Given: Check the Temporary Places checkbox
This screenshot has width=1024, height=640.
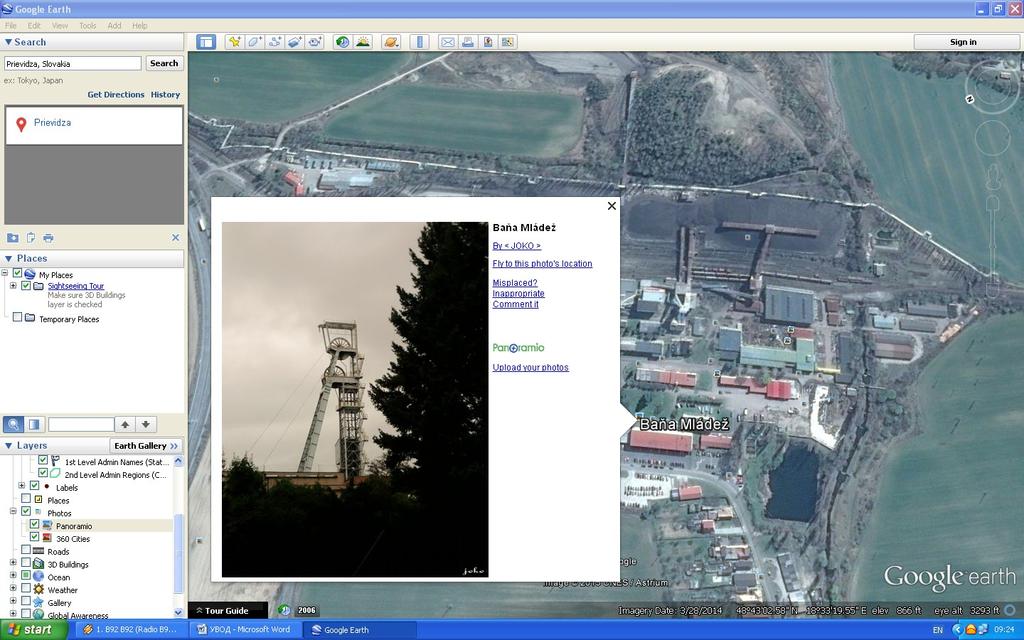Looking at the screenshot, I should tap(18, 317).
